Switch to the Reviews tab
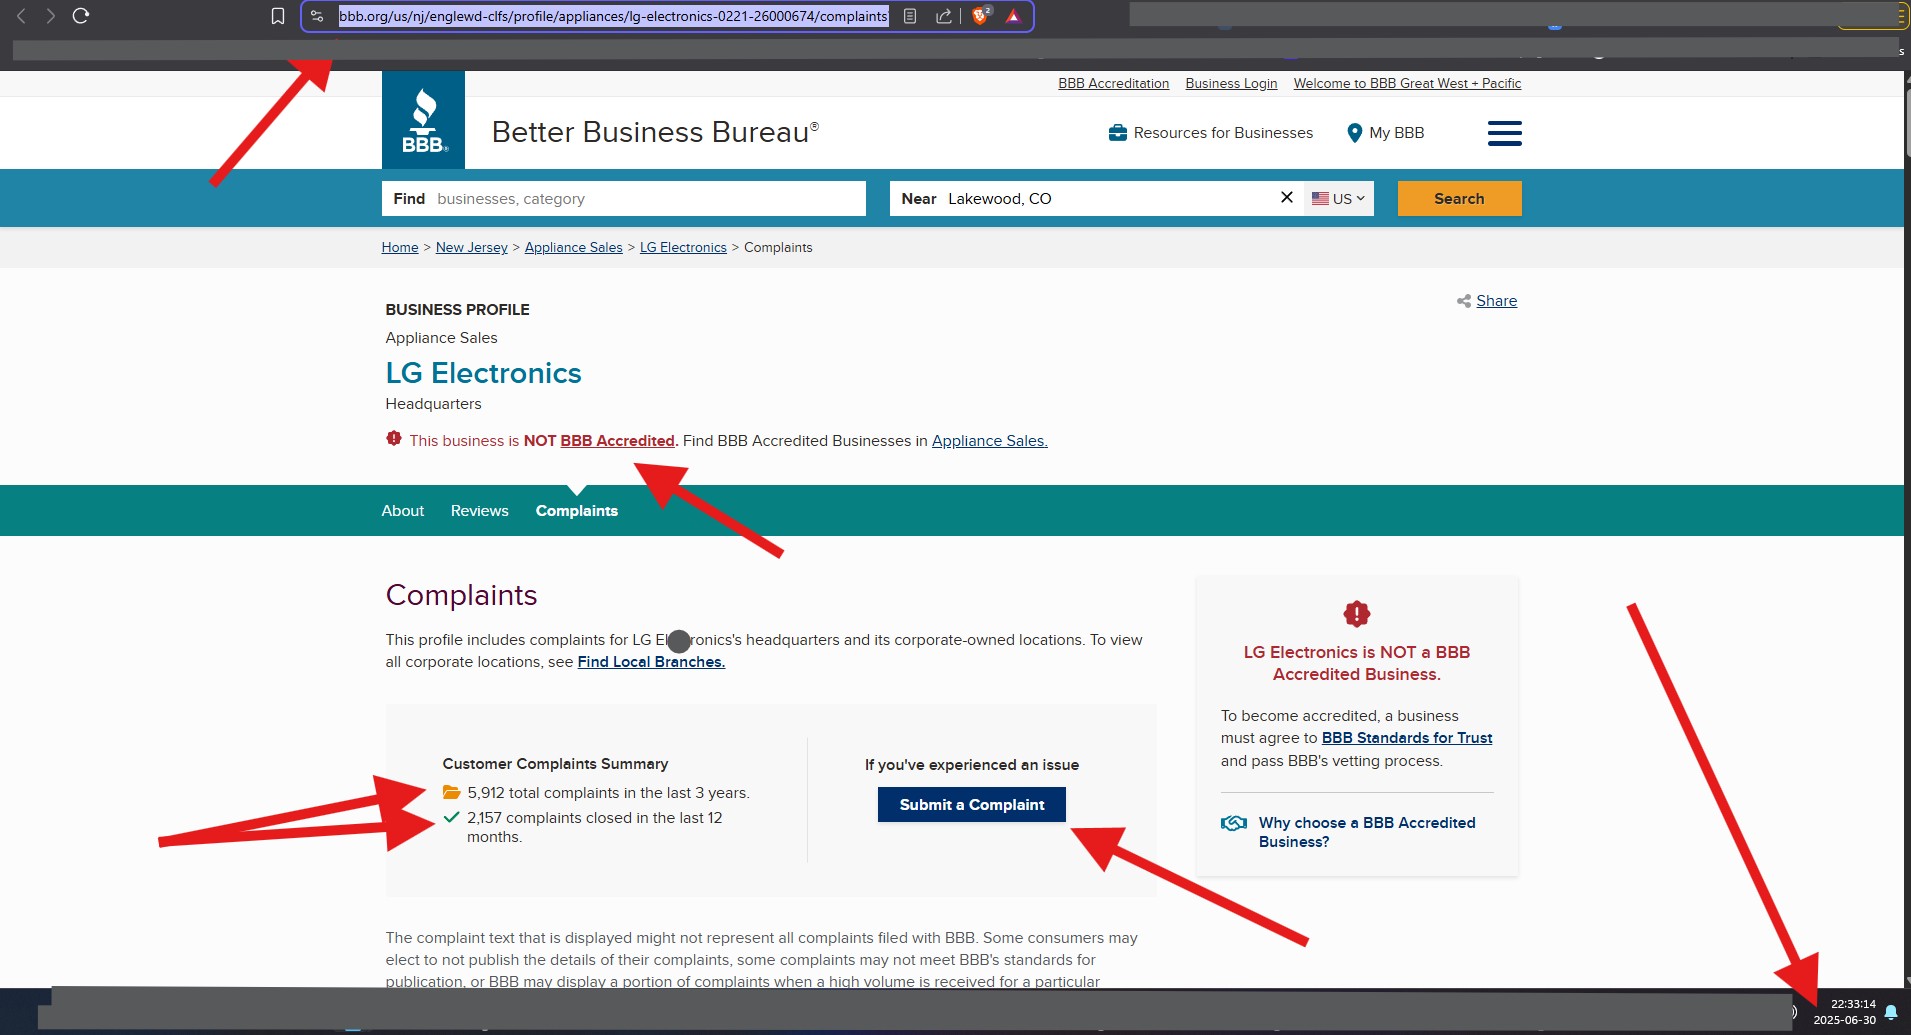 pyautogui.click(x=479, y=510)
